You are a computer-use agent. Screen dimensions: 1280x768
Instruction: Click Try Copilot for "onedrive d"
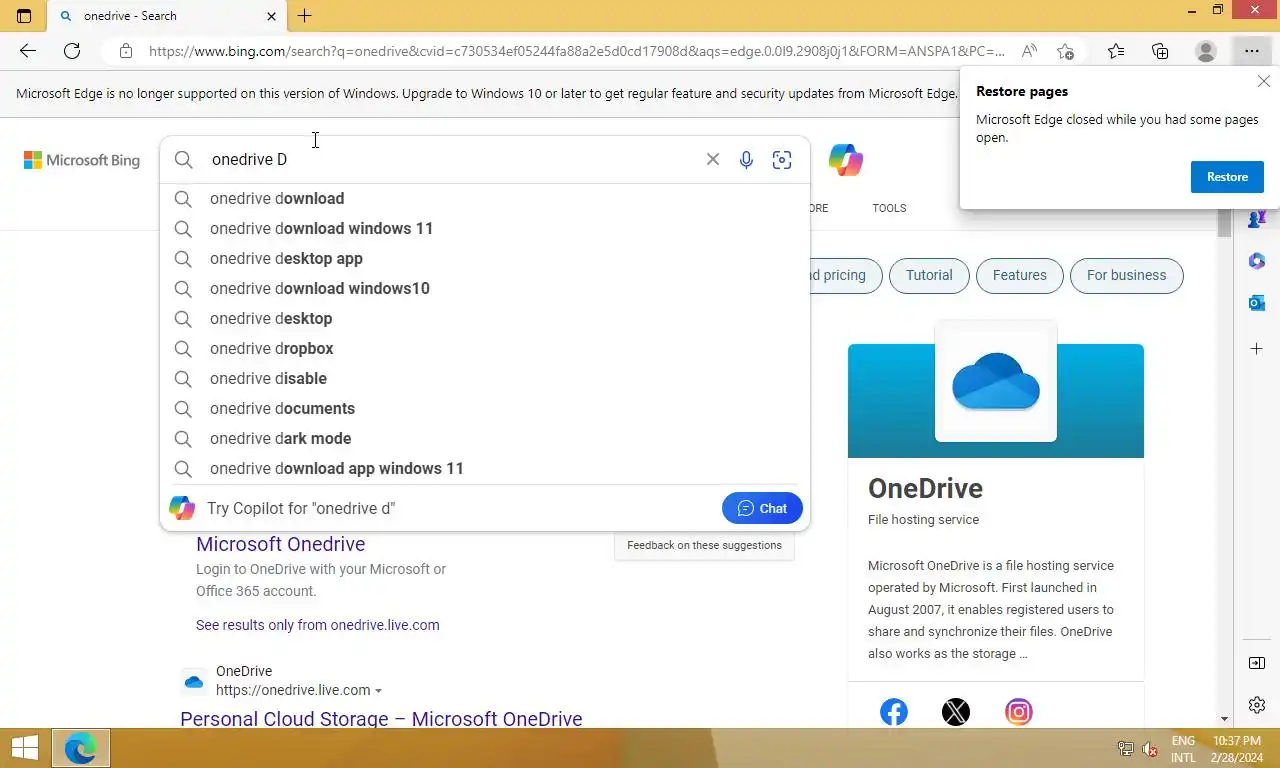(x=301, y=508)
